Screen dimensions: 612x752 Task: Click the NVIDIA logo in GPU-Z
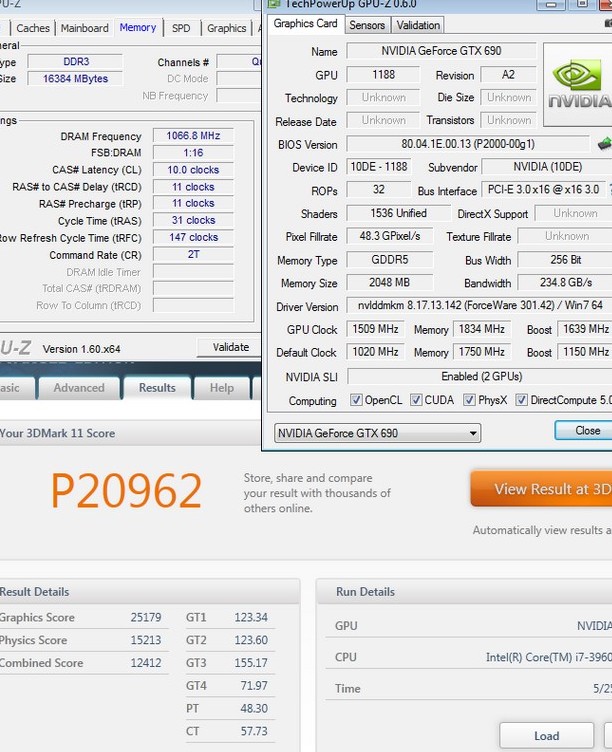578,84
